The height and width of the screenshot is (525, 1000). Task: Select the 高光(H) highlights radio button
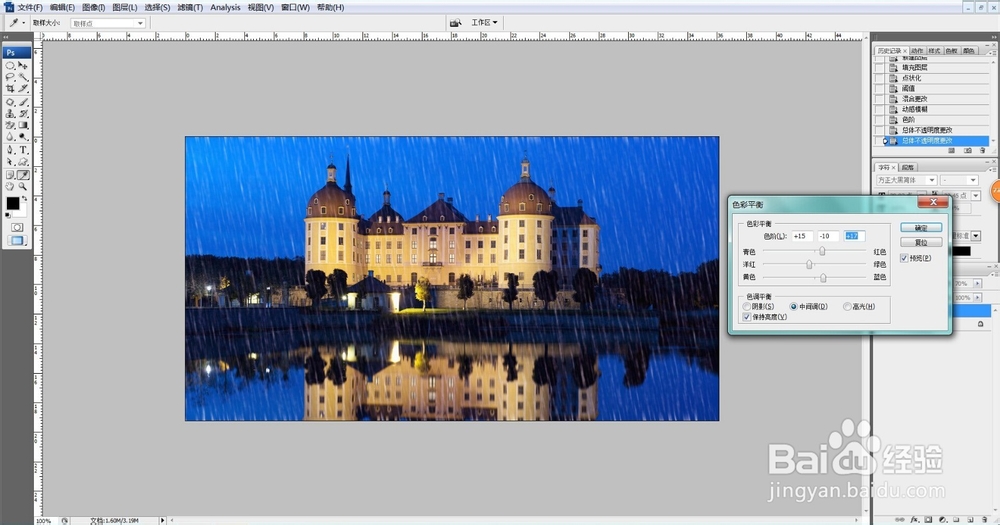coord(847,306)
